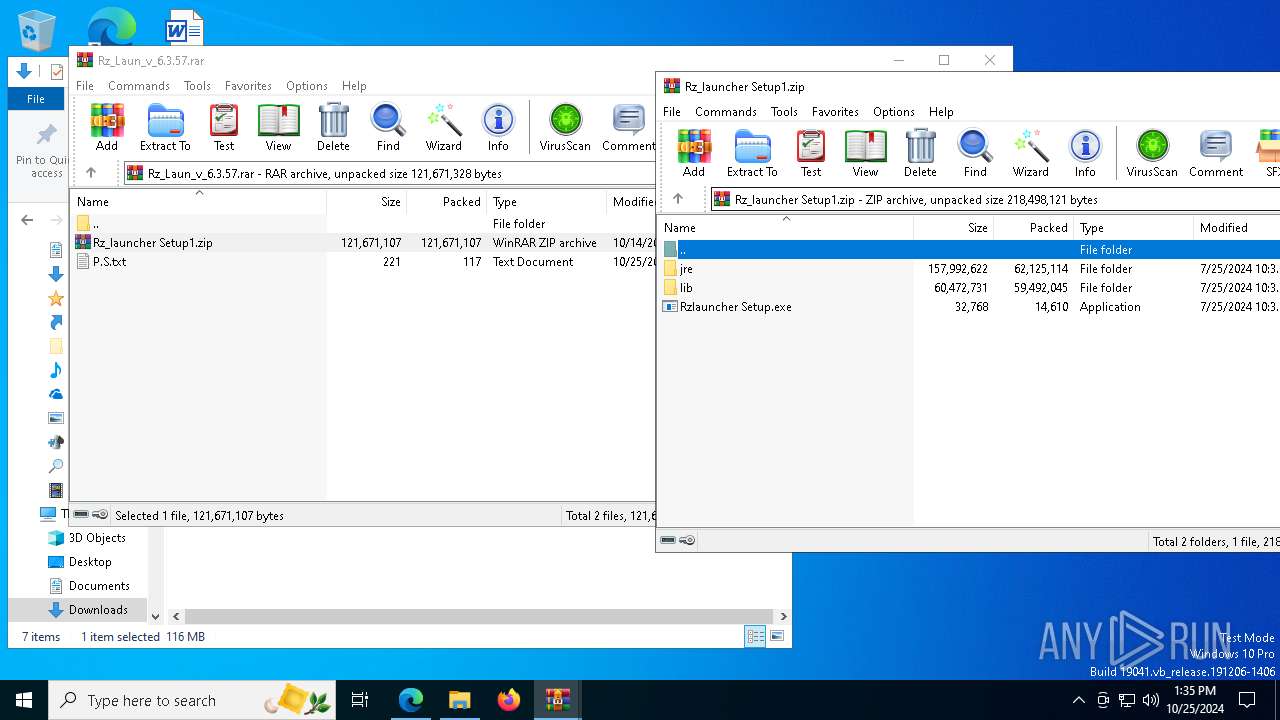Click Comment icon in Rz_launcher Setup1.zip window
Viewport: 1280px width, 720px height.
pyautogui.click(x=1216, y=153)
